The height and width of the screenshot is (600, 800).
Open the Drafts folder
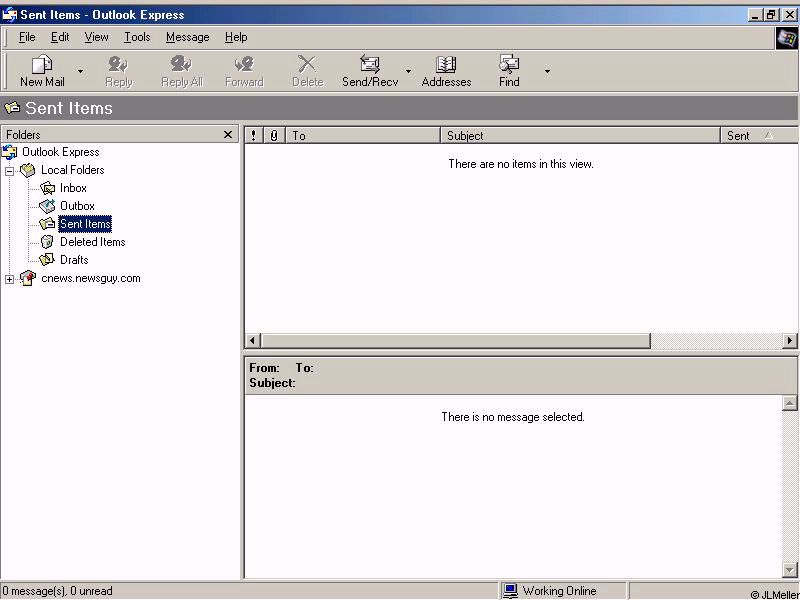click(74, 260)
